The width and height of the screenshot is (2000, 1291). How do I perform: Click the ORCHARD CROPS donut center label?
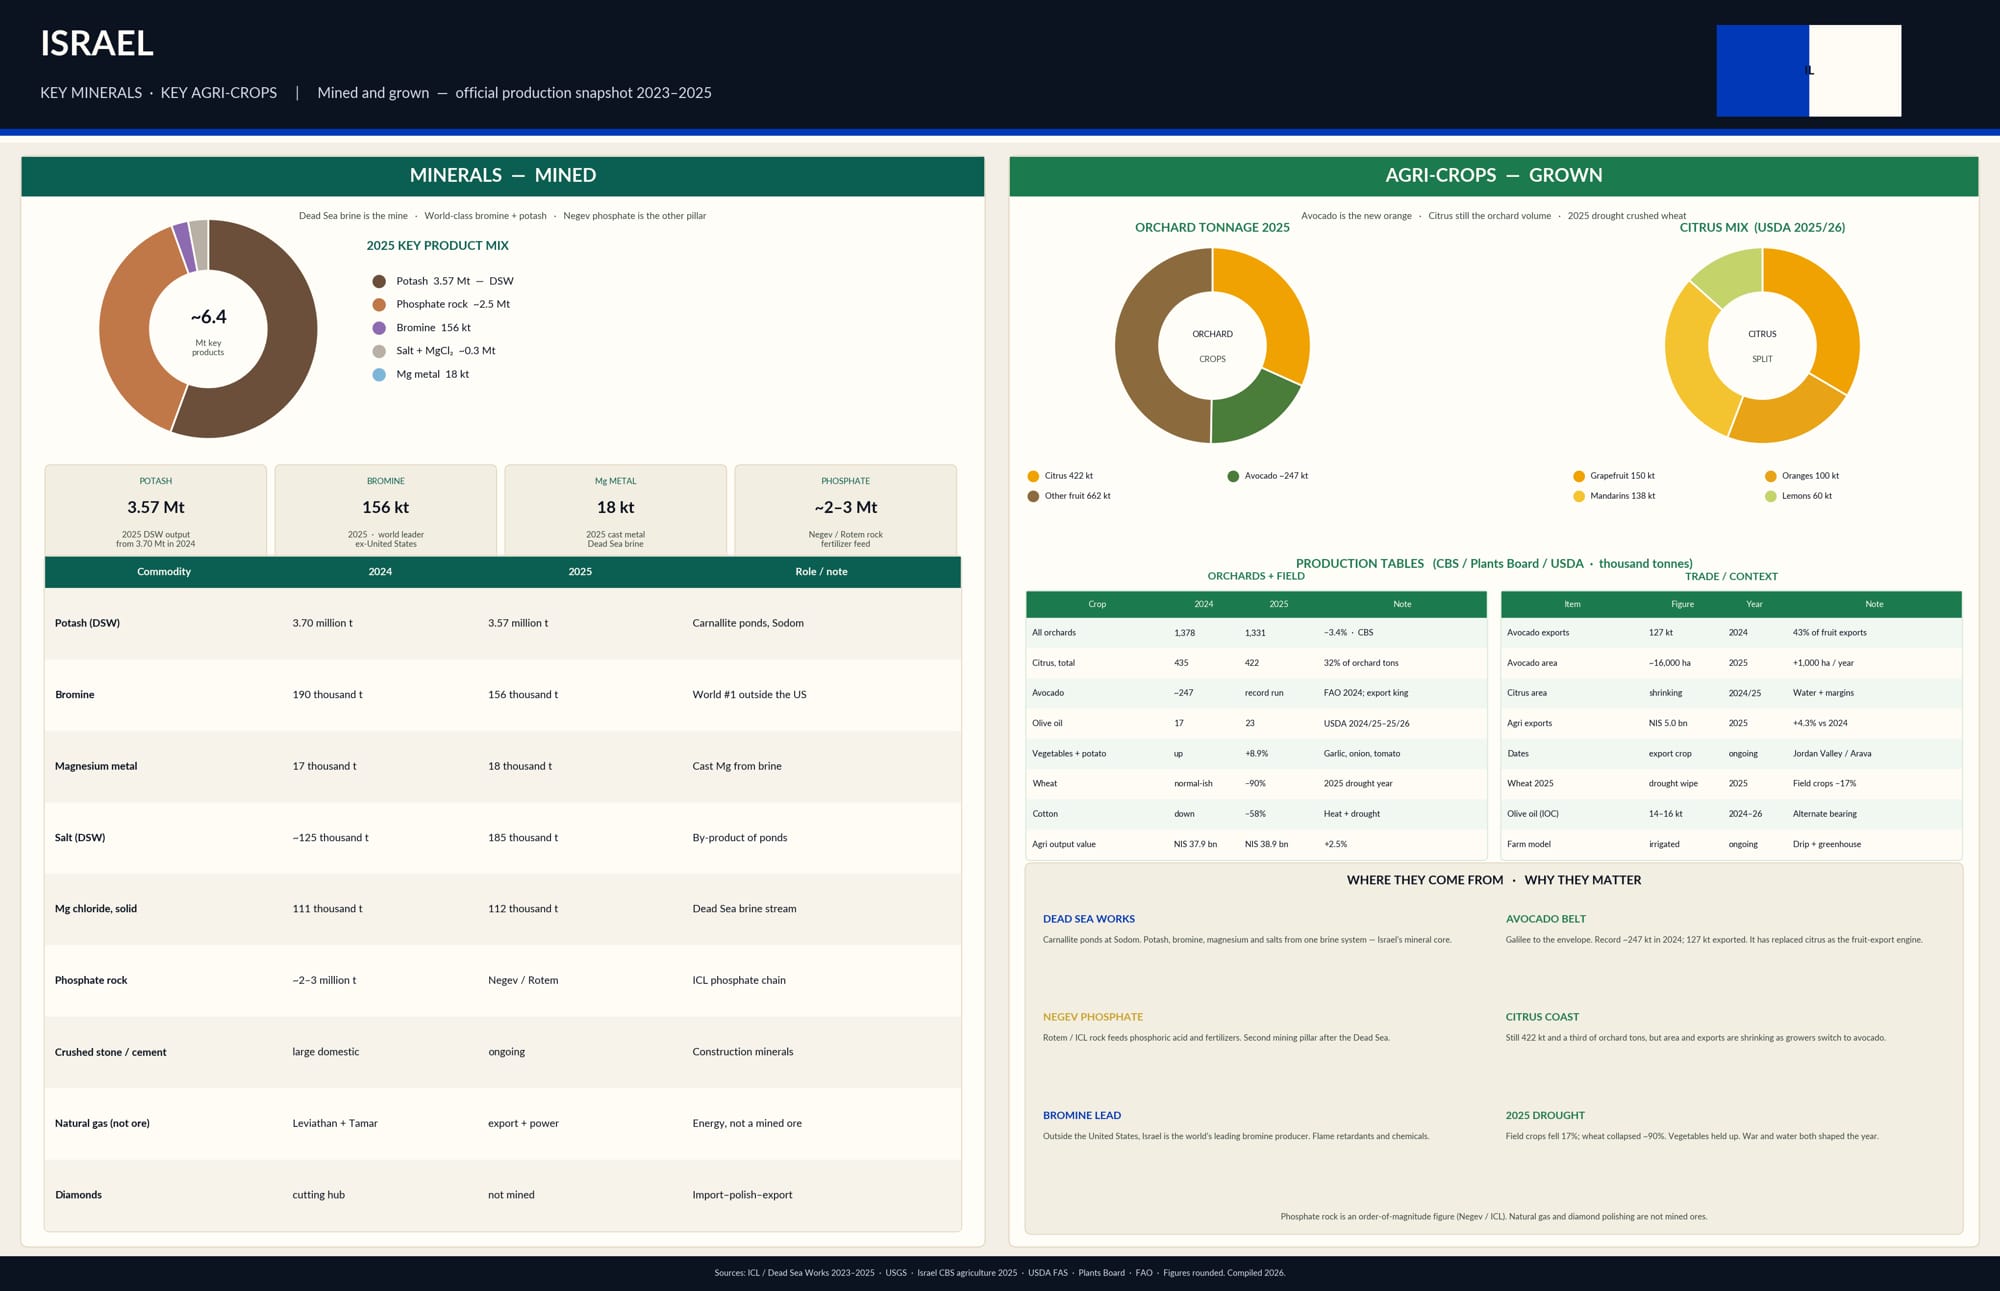[x=1212, y=346]
